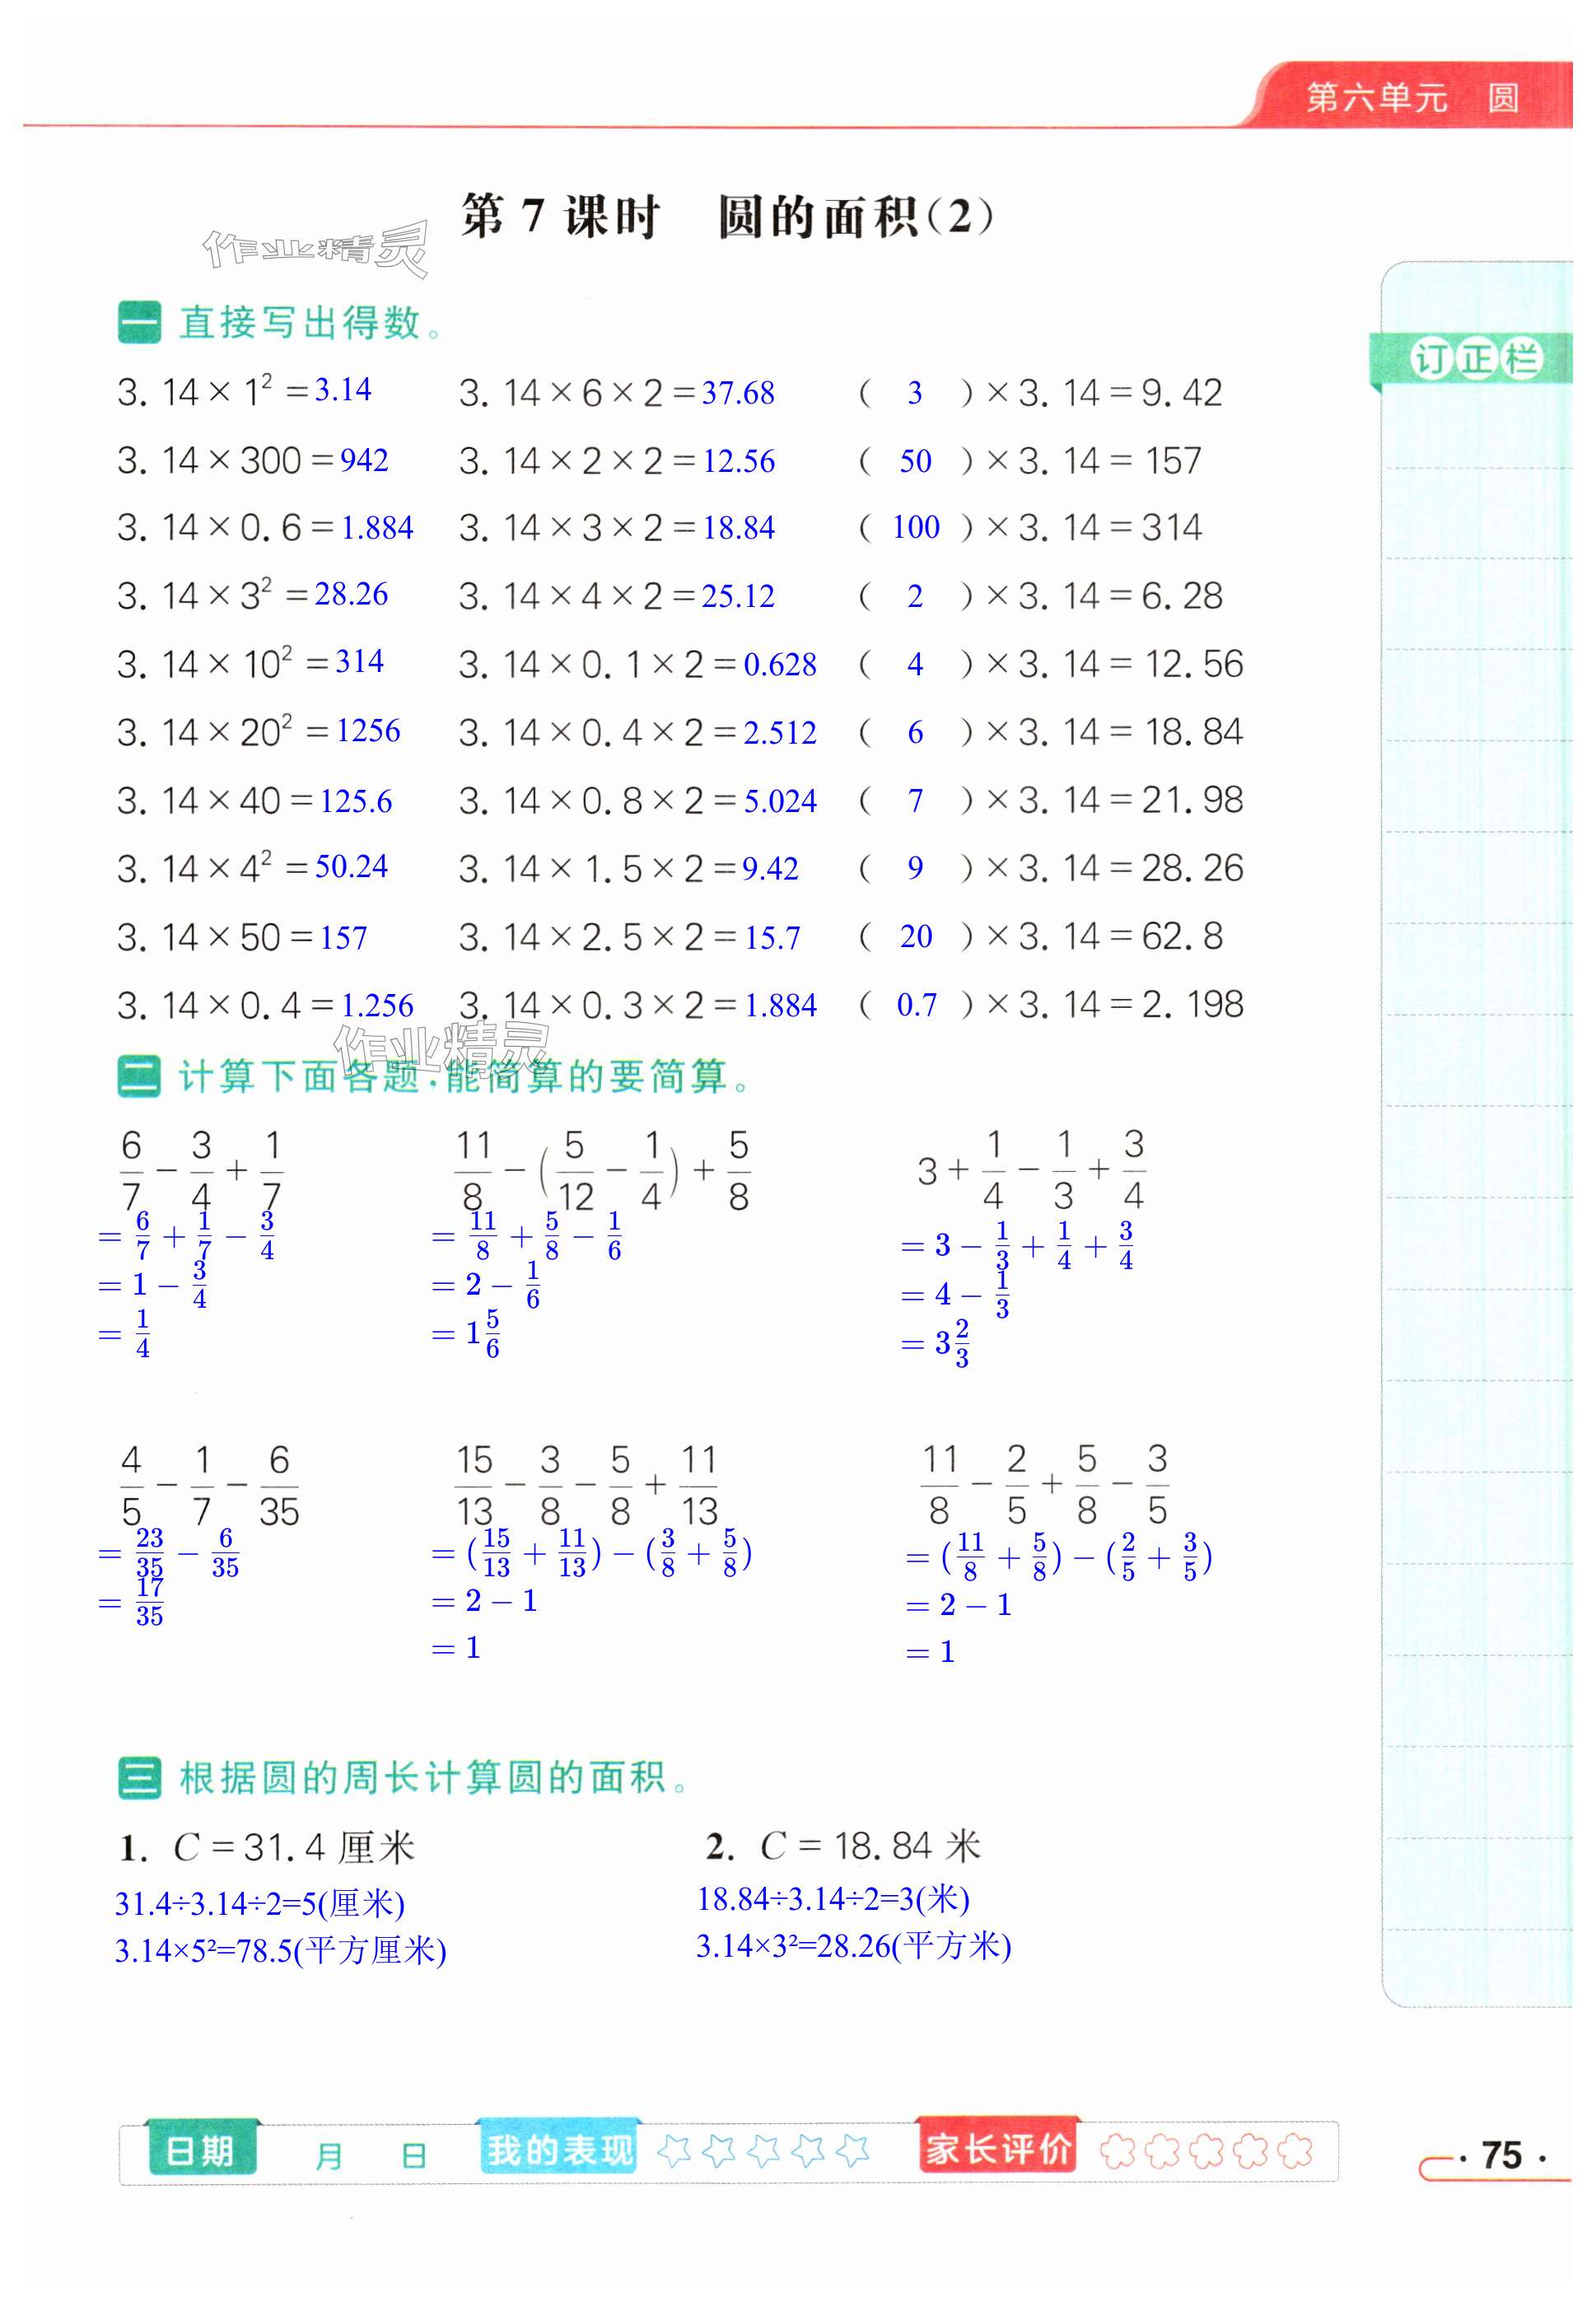Click the lesson title 第7课时 圆的面积(2)
The width and height of the screenshot is (1596, 2306).
(728, 217)
